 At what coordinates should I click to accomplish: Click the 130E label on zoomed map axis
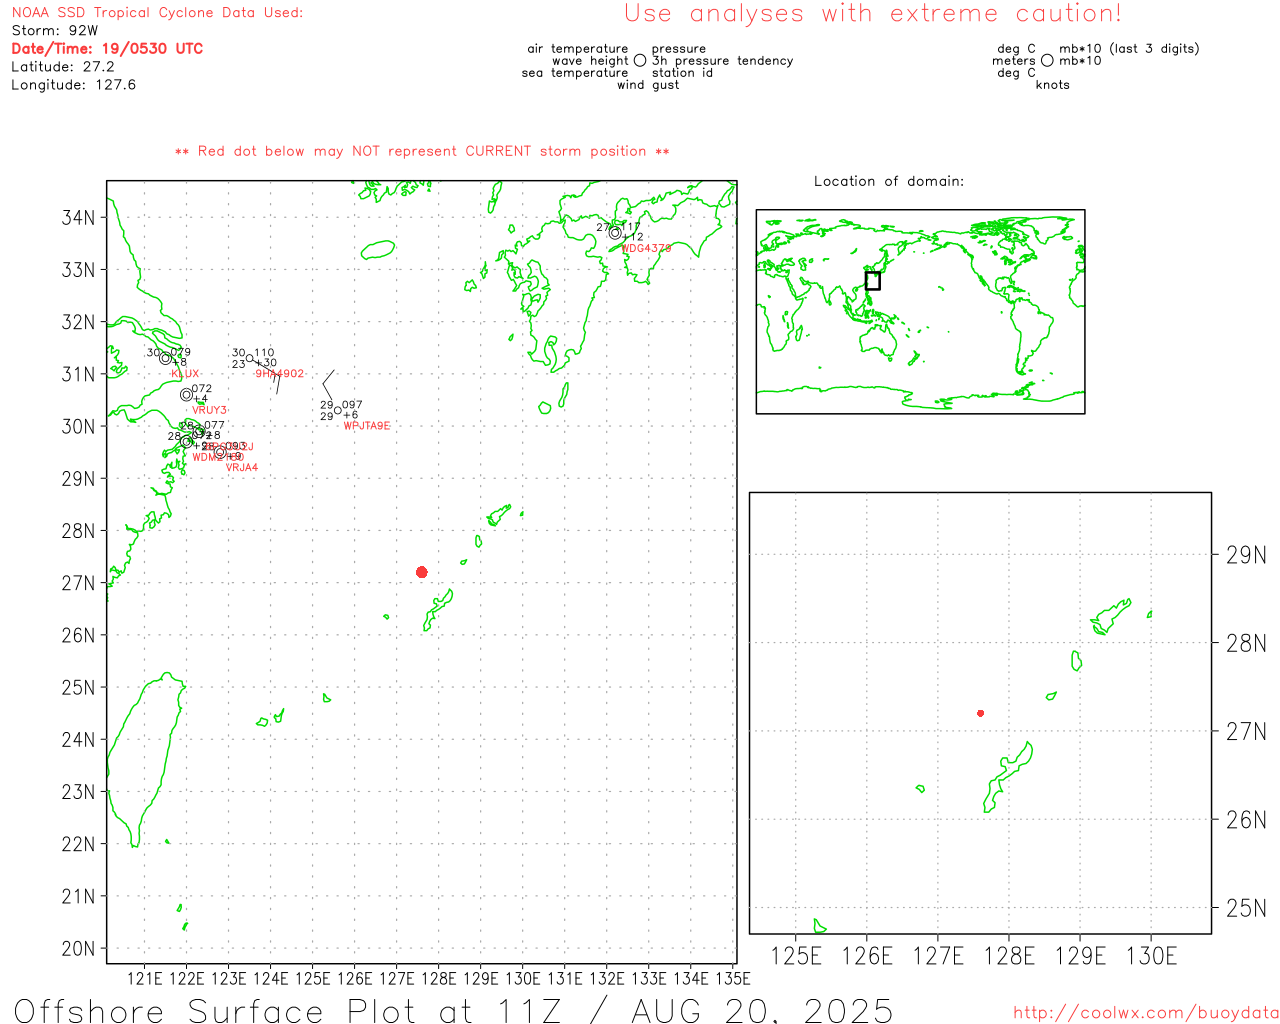pos(1151,956)
